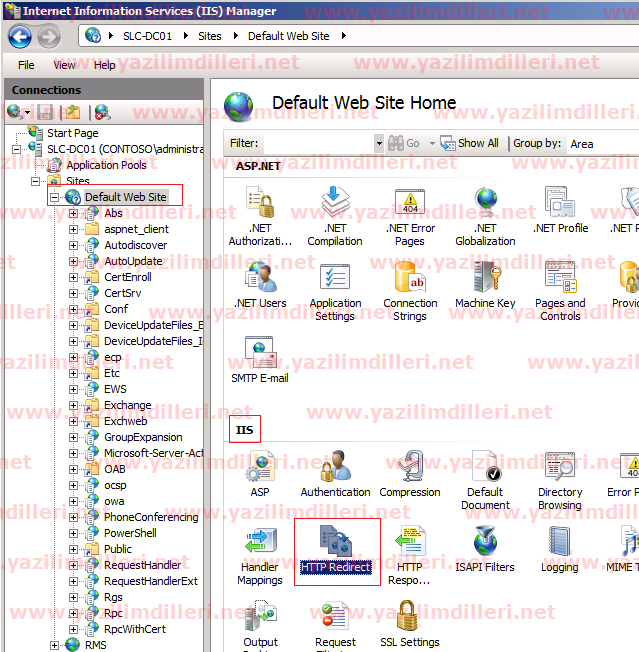Select Start Page in Connections tree
The image size is (639, 652).
click(73, 133)
